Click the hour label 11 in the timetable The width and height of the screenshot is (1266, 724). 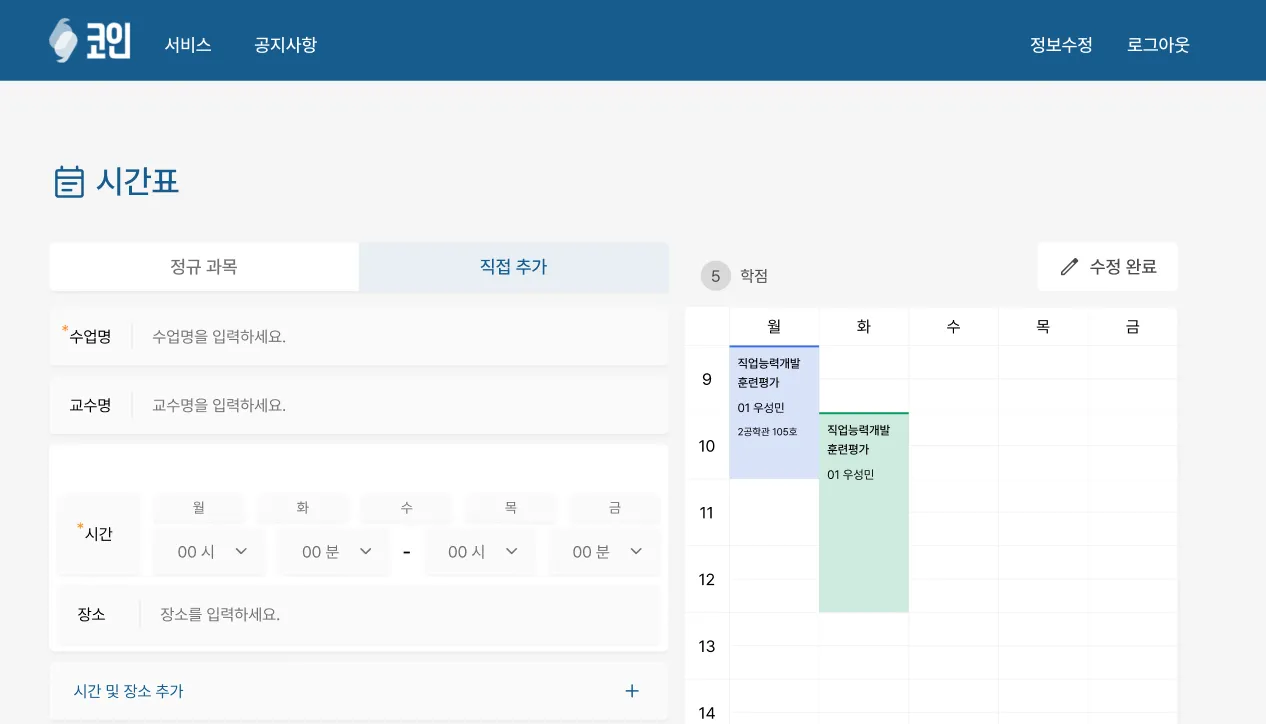[707, 513]
